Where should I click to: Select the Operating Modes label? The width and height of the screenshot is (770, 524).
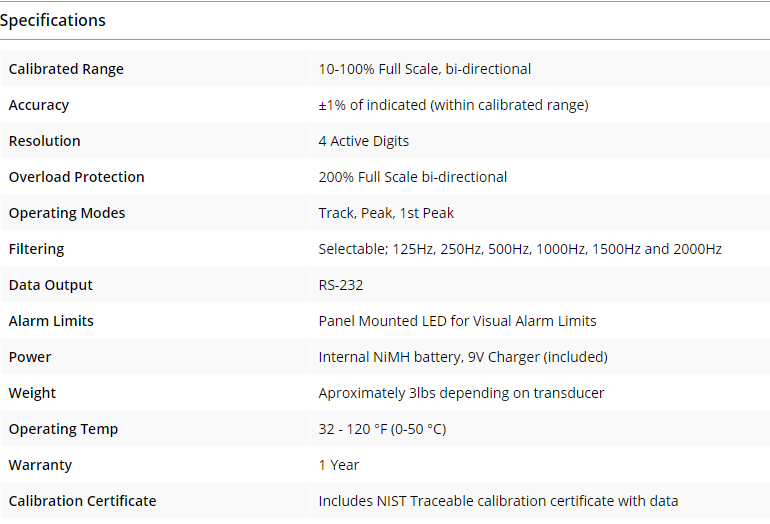pos(67,213)
